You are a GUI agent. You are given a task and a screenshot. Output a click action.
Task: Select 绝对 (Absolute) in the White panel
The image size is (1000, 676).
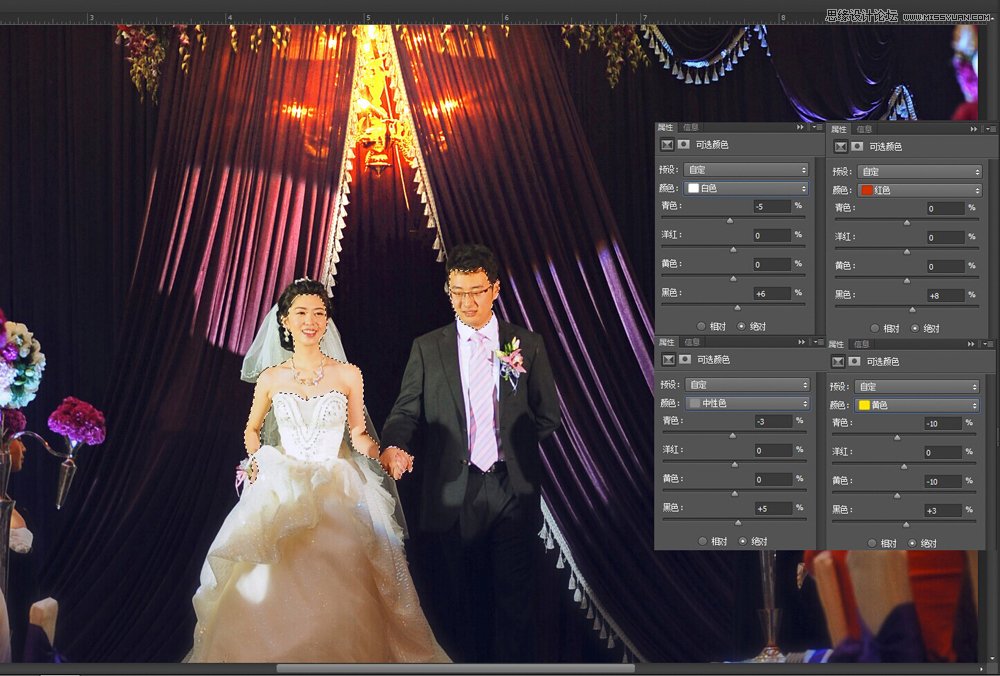click(741, 327)
